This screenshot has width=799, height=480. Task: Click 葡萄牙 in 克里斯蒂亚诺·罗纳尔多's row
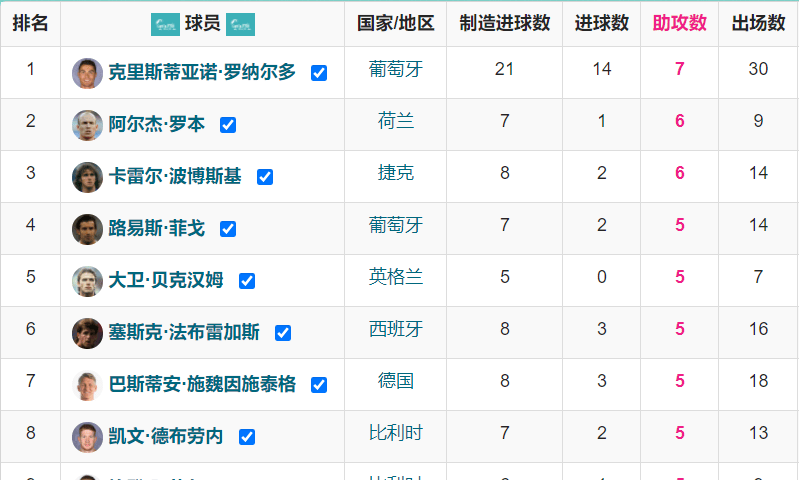click(x=396, y=69)
